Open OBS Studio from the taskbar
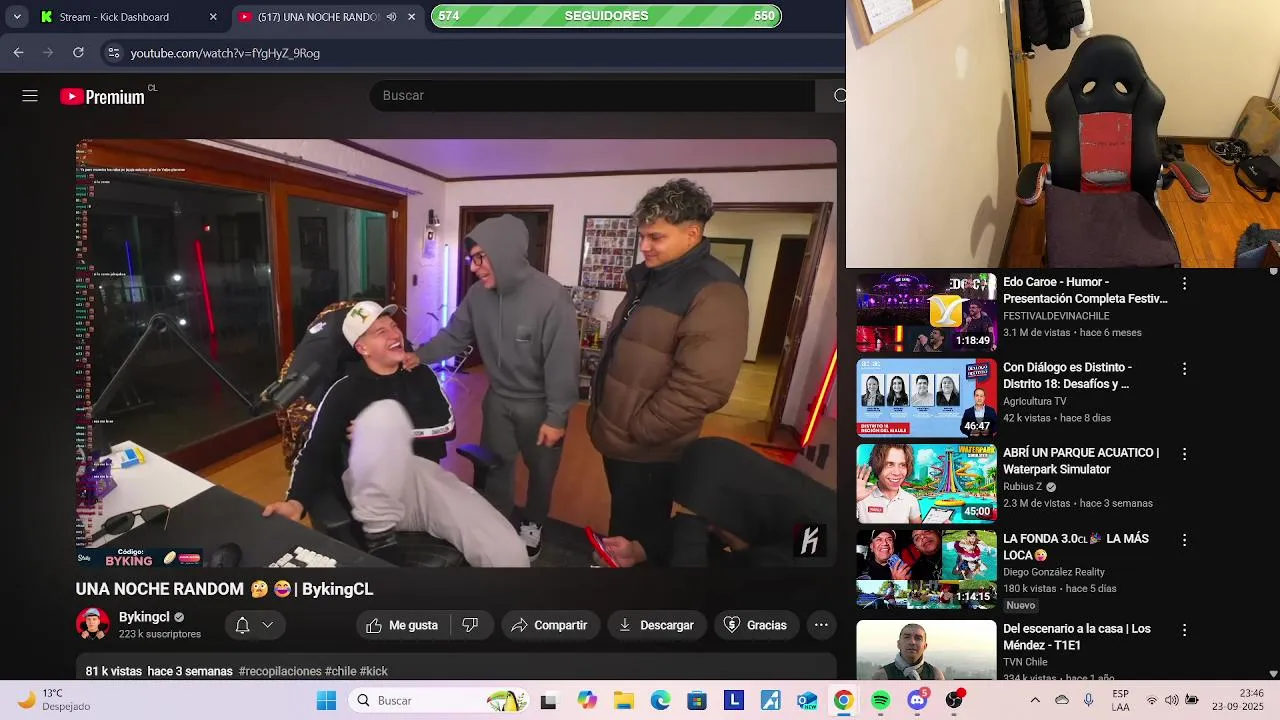The image size is (1280, 720). 954,700
